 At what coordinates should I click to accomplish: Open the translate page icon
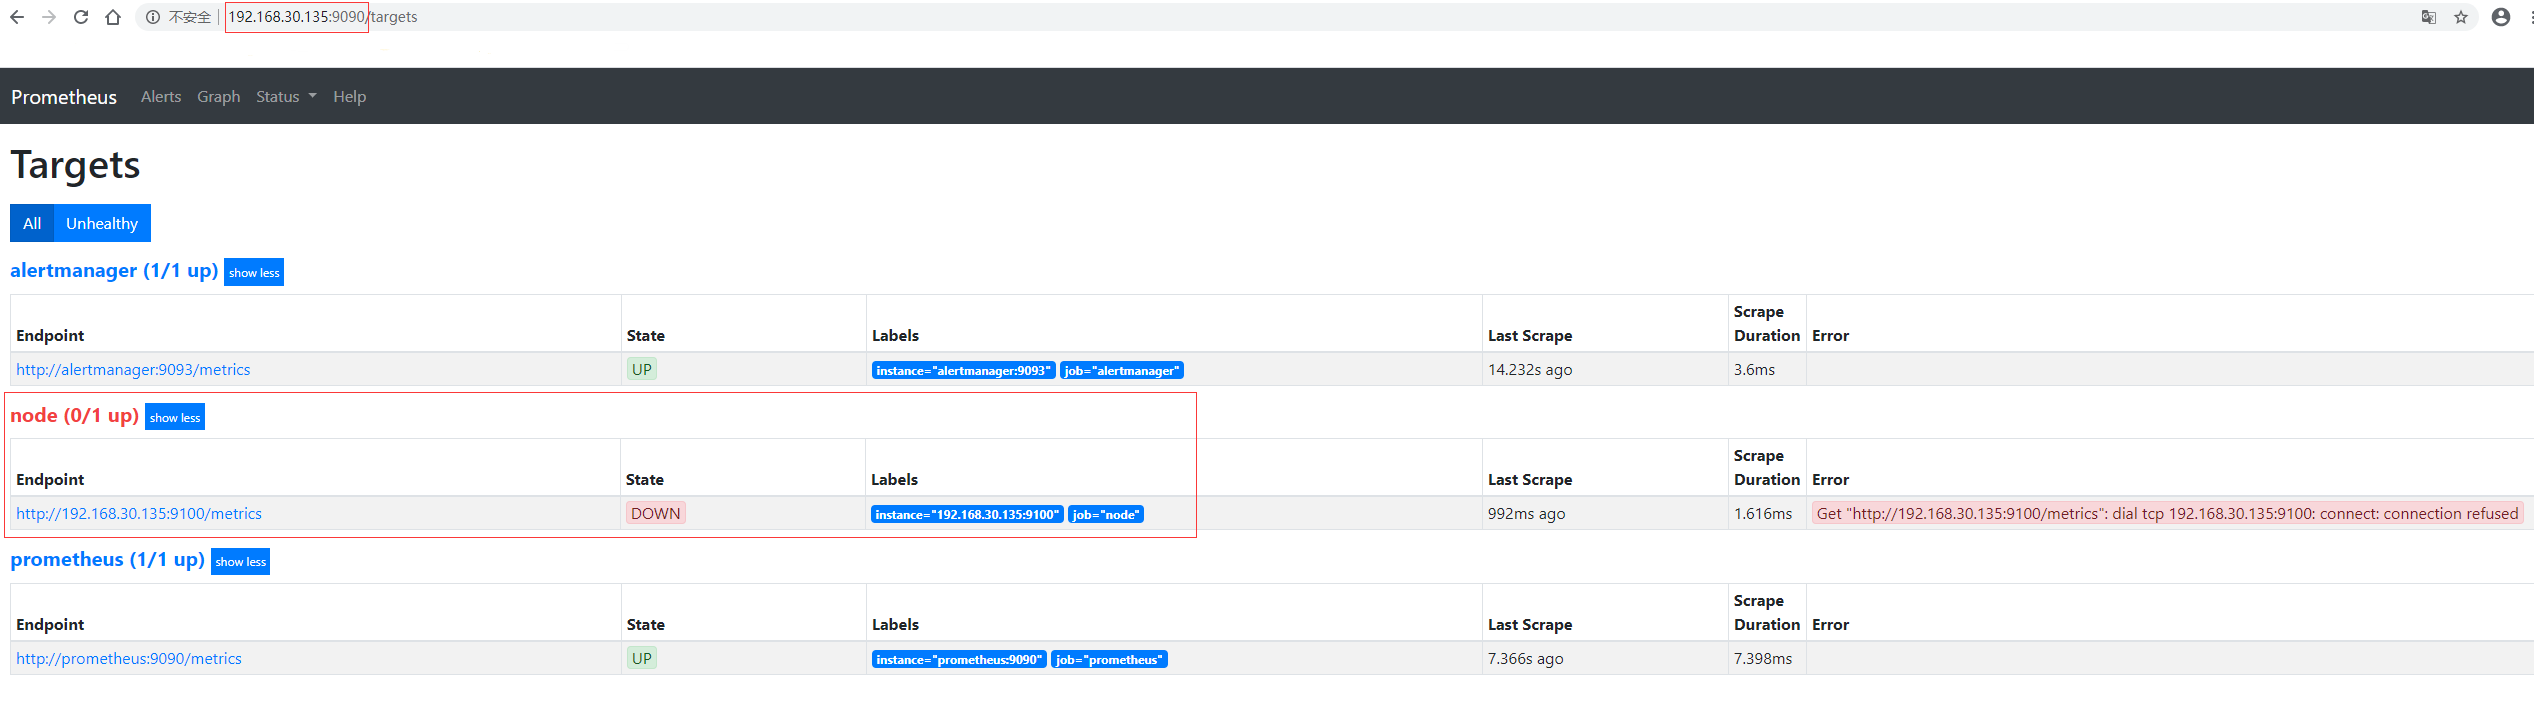[2429, 17]
